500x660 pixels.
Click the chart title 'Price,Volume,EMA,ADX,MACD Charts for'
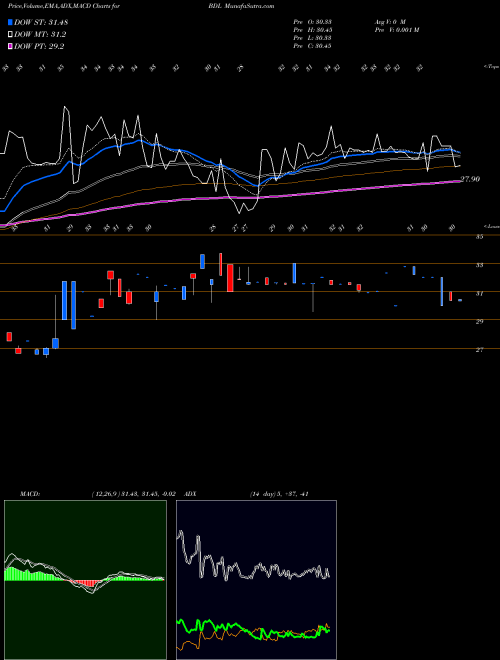[x=64, y=6]
